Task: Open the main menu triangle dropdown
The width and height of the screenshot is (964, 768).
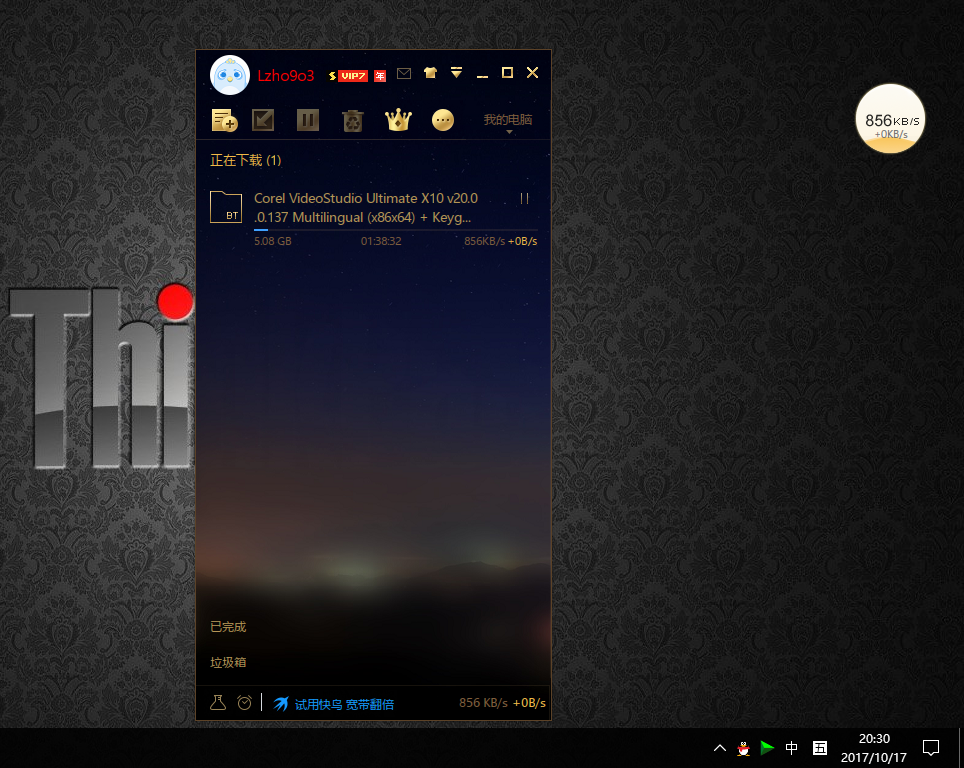Action: click(456, 73)
